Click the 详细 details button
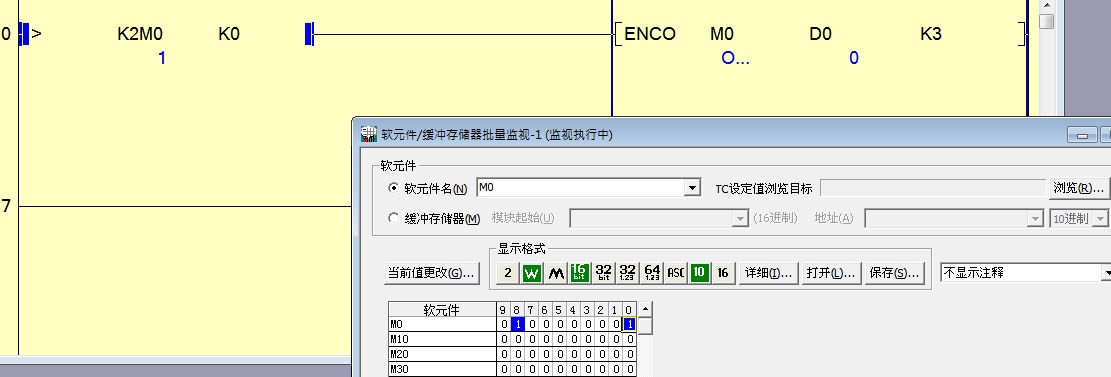The image size is (1111, 377). (x=769, y=273)
